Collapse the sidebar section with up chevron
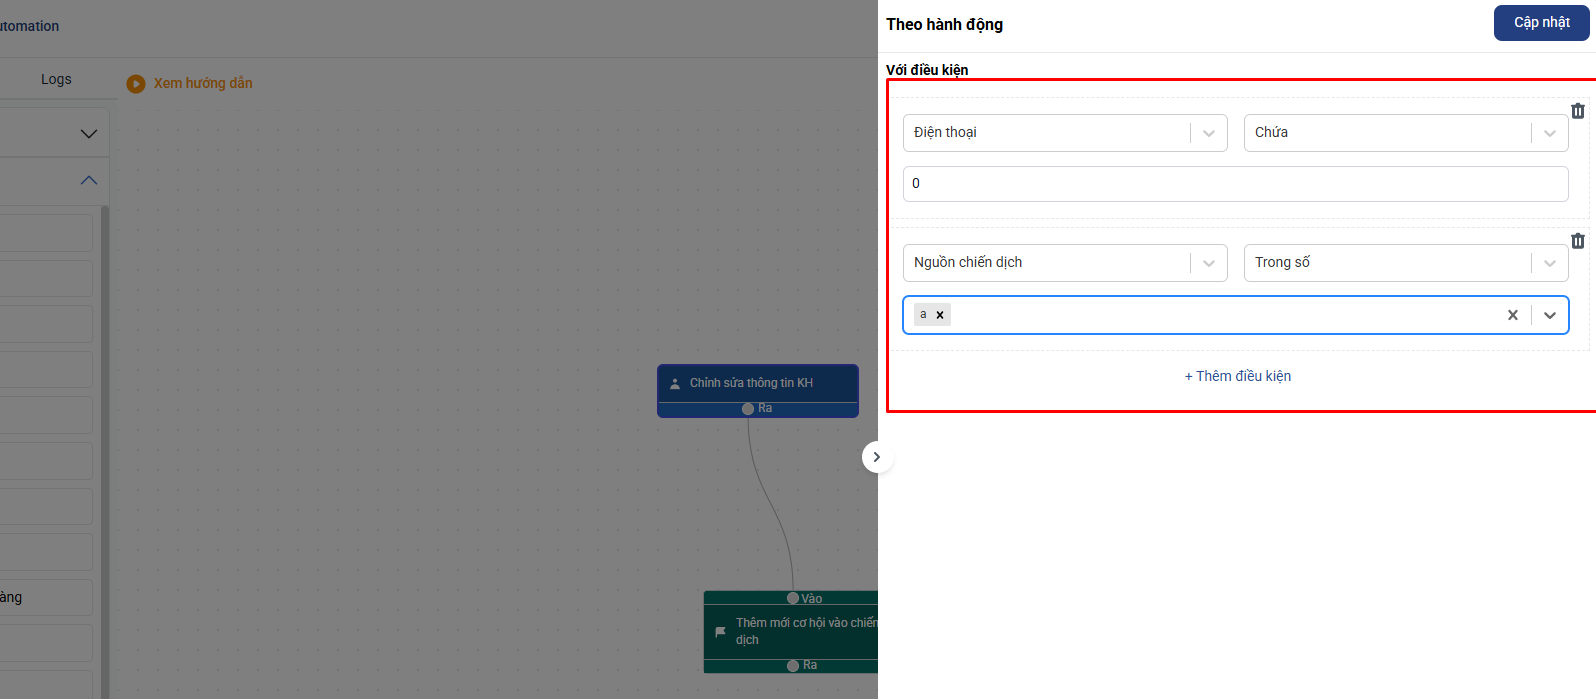The image size is (1596, 699). click(x=89, y=180)
